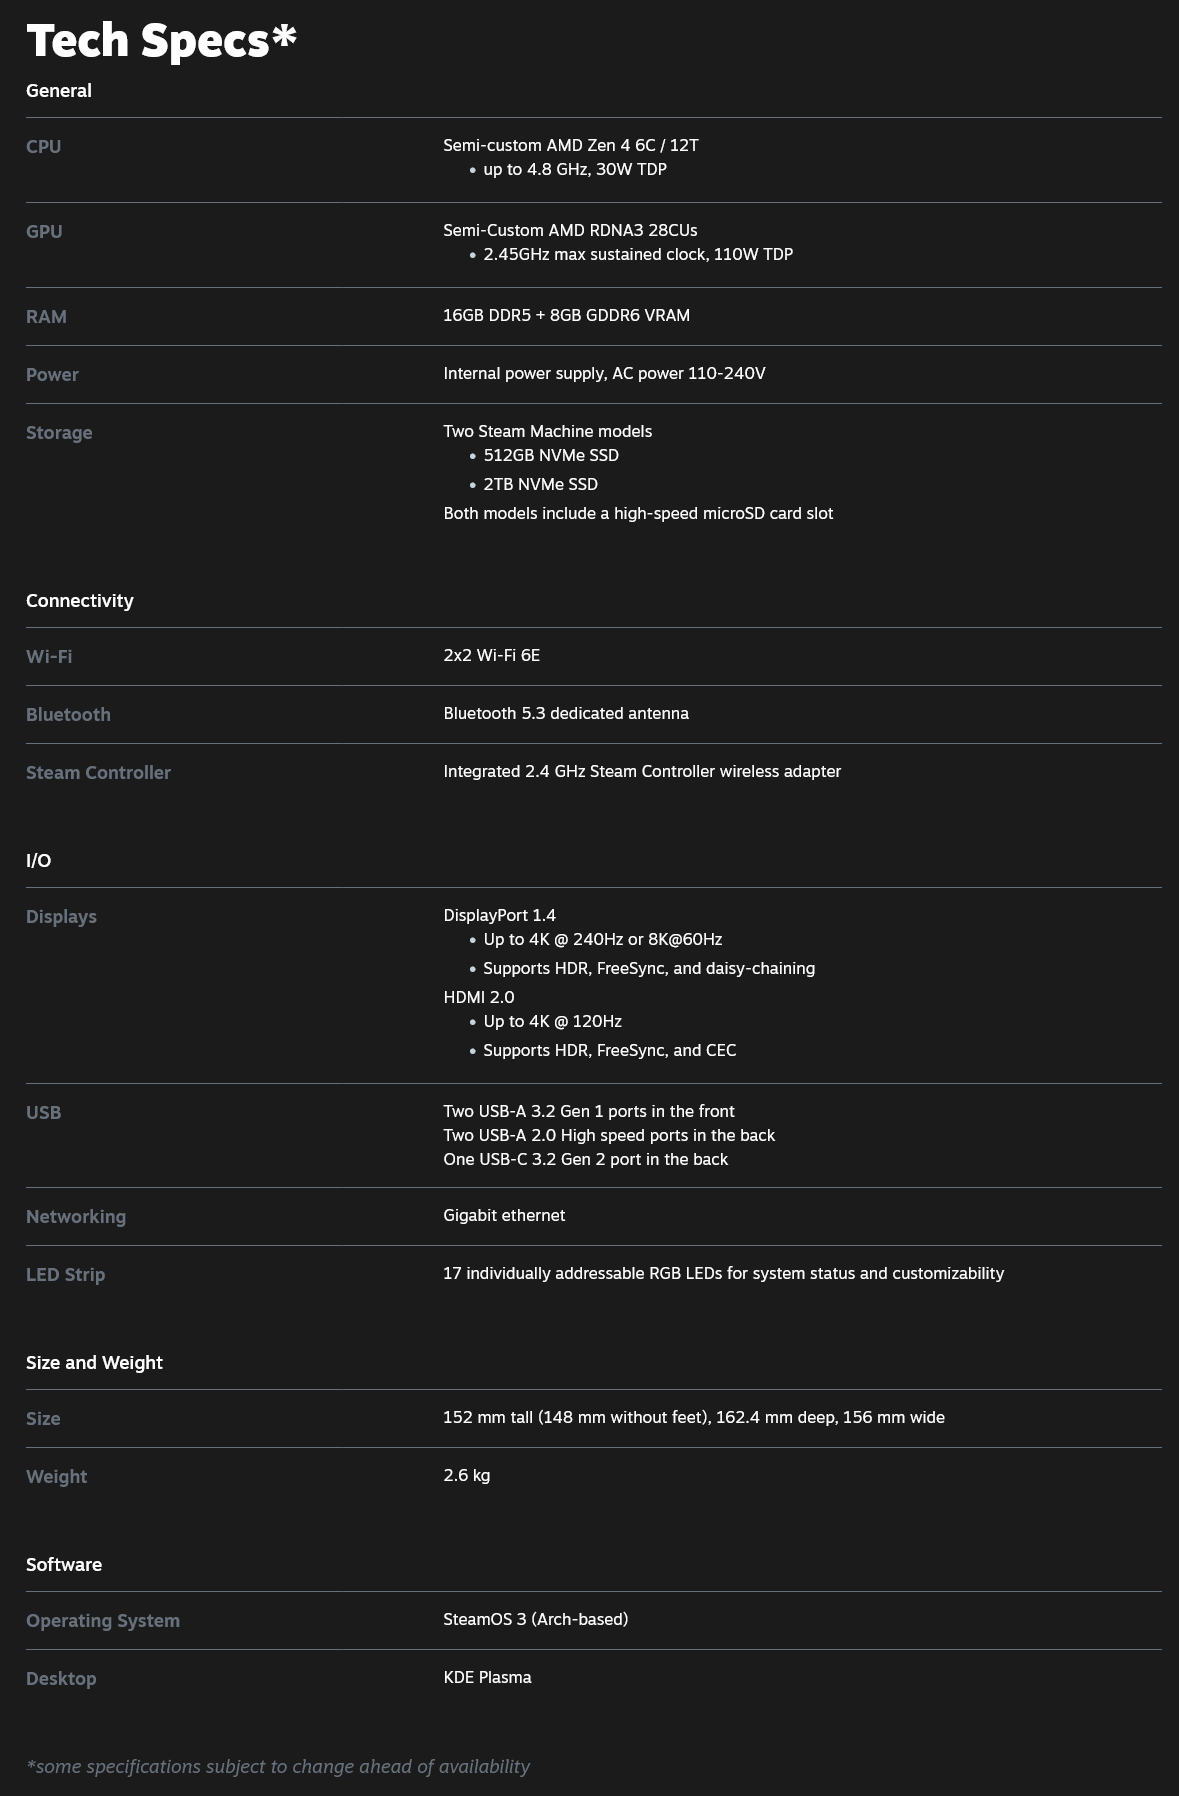Click the DisplayPort 1.4 text
The height and width of the screenshot is (1796, 1179).
coord(500,916)
